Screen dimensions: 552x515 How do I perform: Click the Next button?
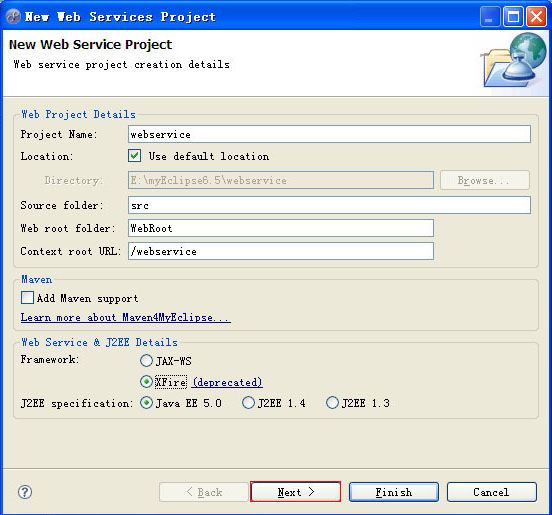(x=295, y=492)
